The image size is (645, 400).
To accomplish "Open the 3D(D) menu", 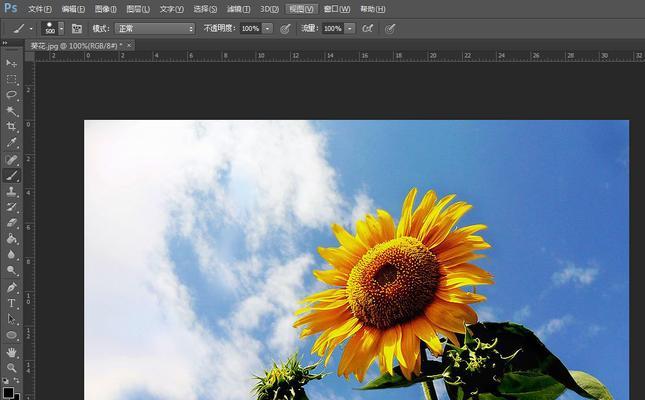I will 269,9.
